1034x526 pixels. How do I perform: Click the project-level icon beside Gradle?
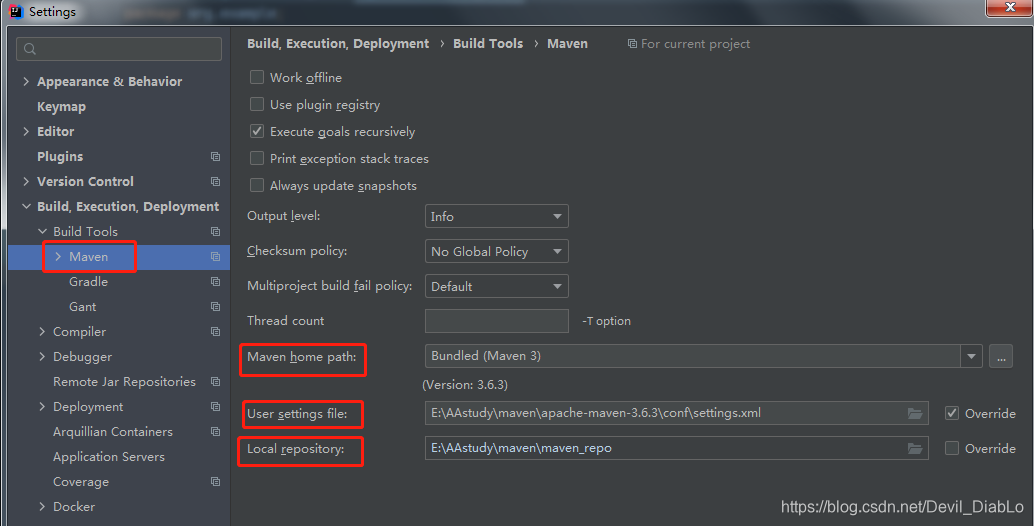[215, 281]
